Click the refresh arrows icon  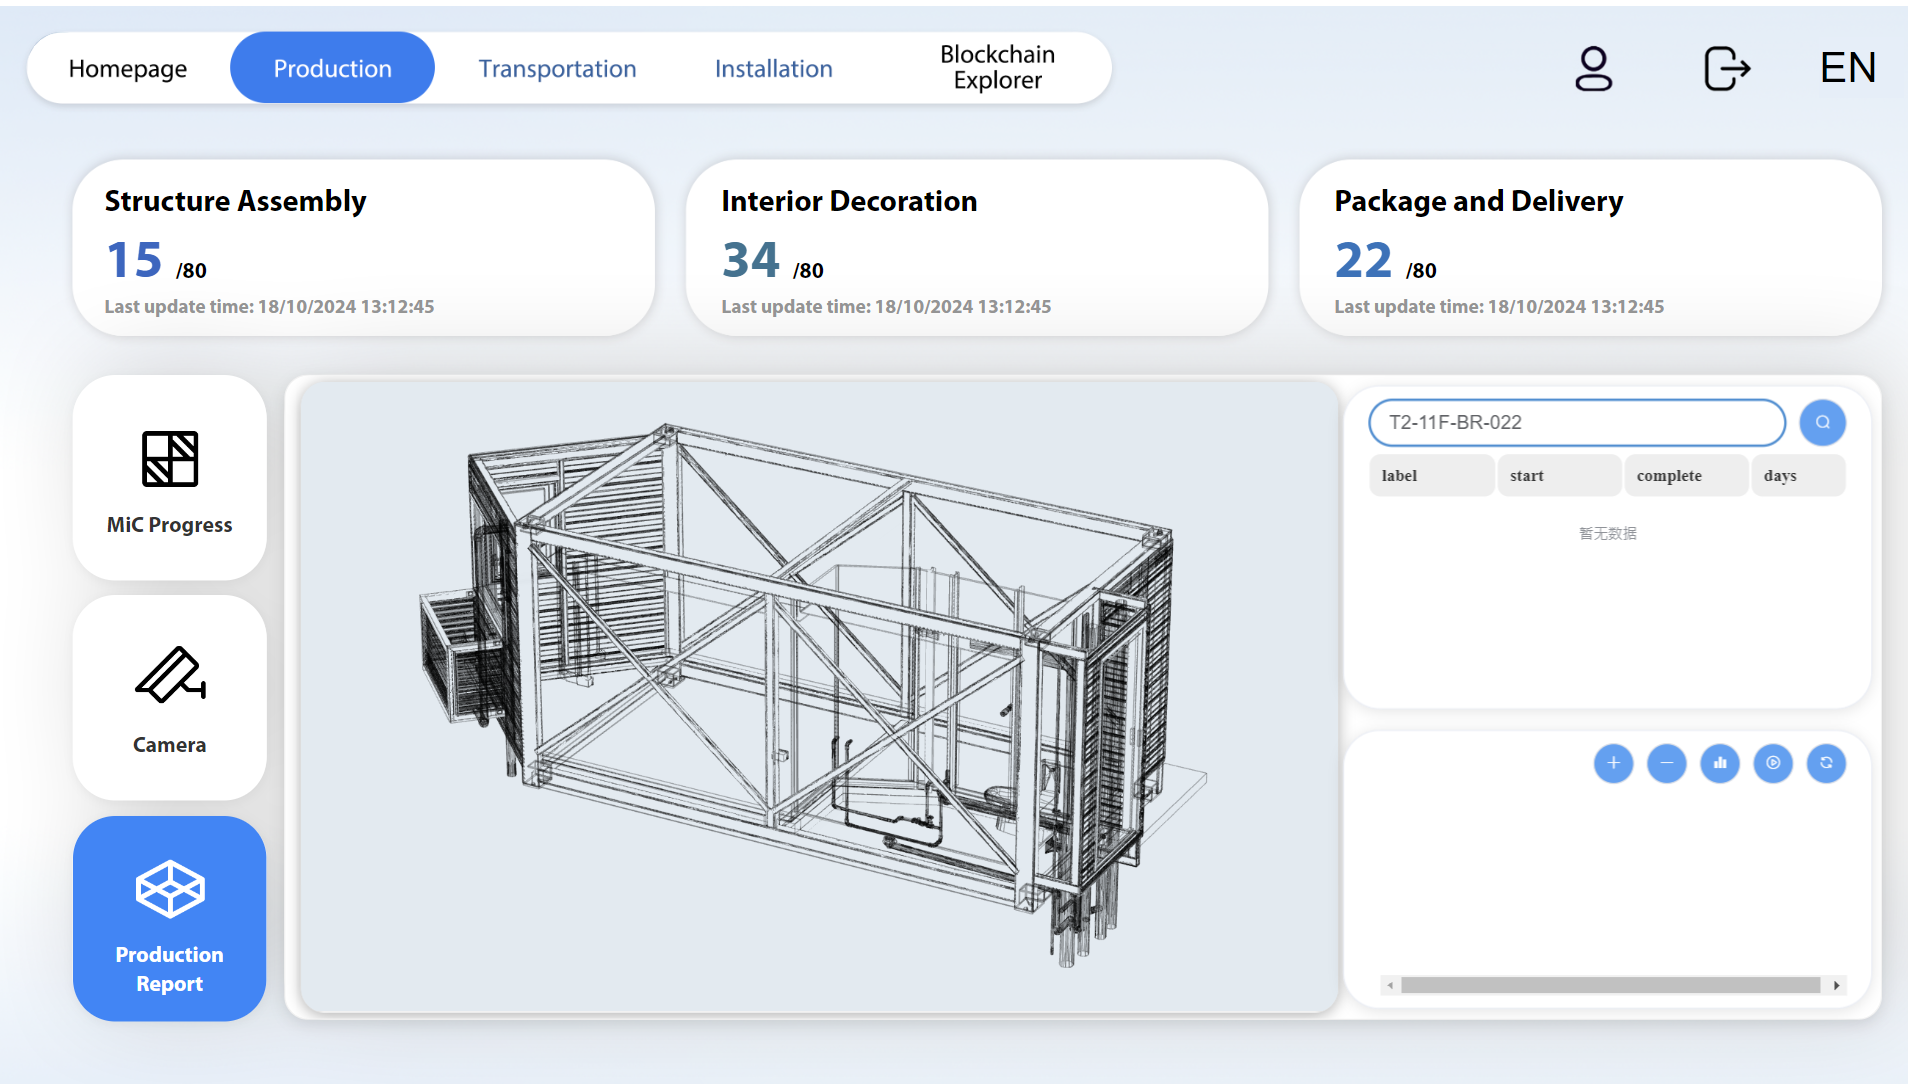(1826, 763)
